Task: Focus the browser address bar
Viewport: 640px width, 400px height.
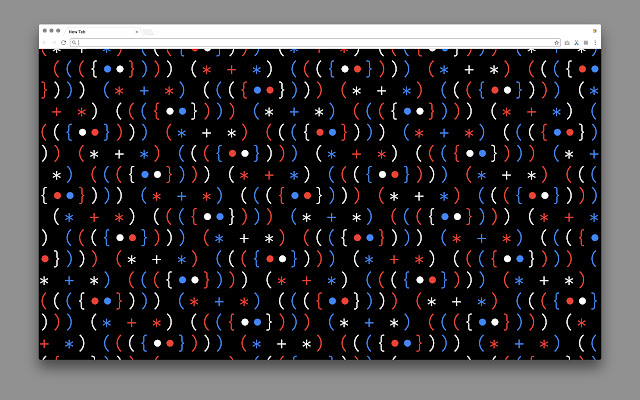Action: coord(315,42)
